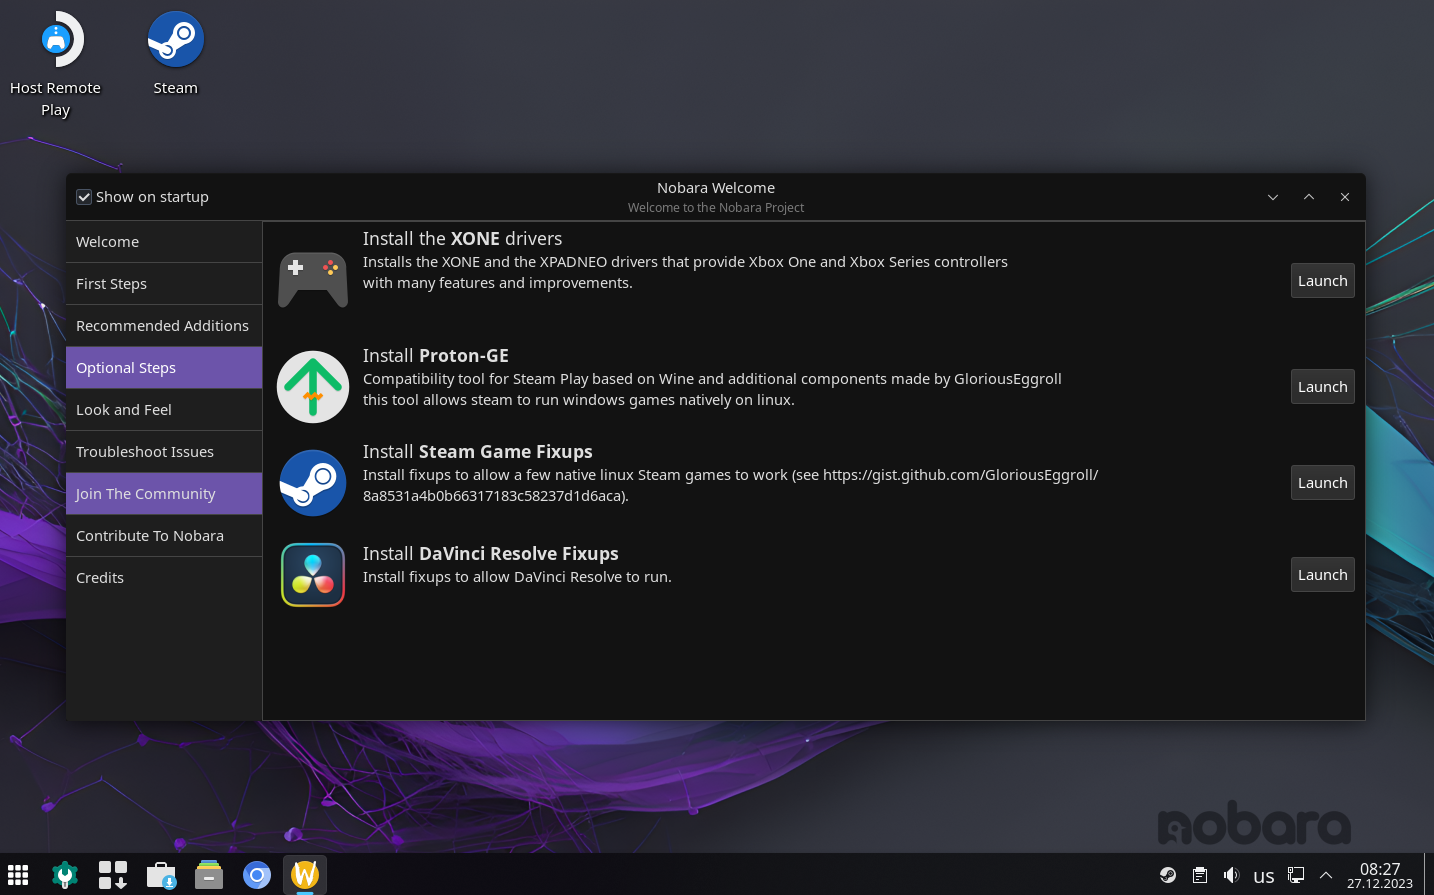Open the green wrench settings app in taskbar
Viewport: 1434px width, 895px height.
(65, 875)
